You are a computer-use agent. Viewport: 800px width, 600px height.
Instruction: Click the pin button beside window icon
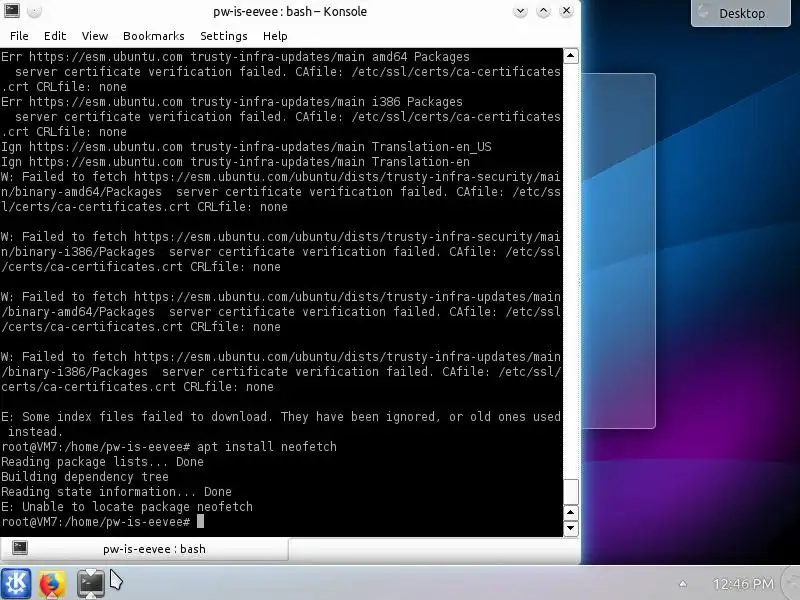[34, 11]
